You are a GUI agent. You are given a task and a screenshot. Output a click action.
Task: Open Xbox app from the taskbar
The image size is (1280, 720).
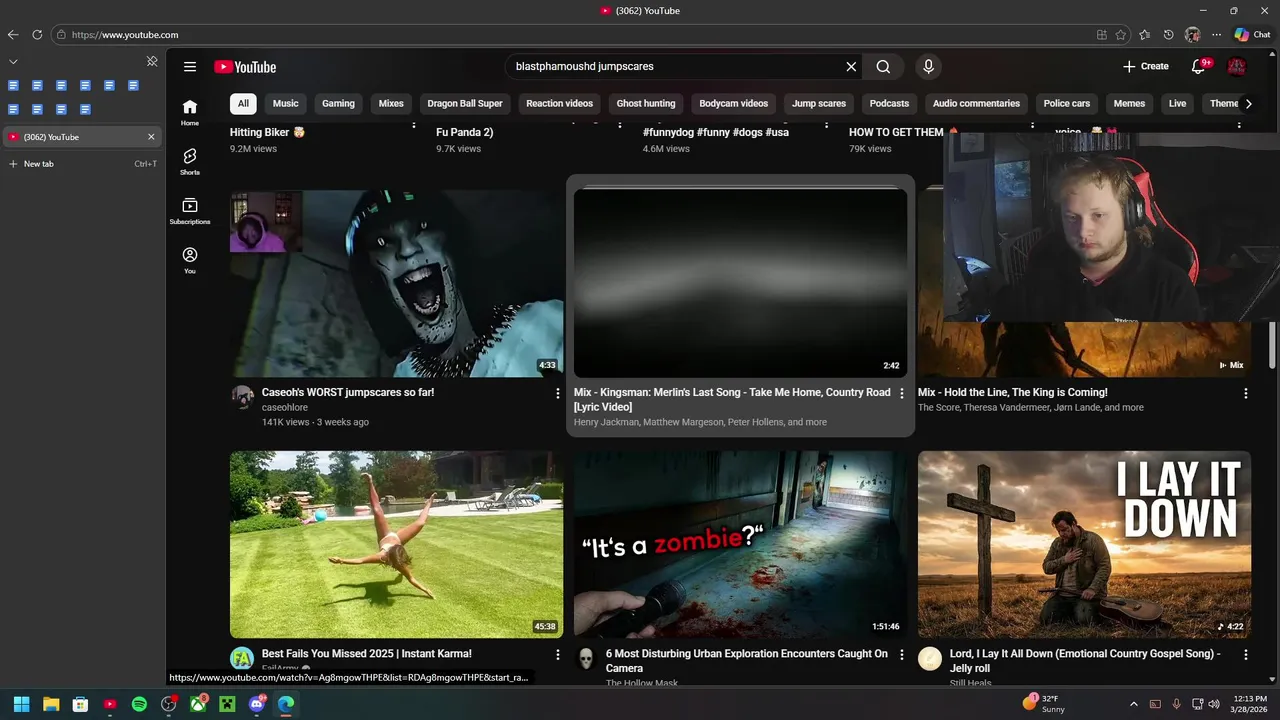click(x=198, y=704)
